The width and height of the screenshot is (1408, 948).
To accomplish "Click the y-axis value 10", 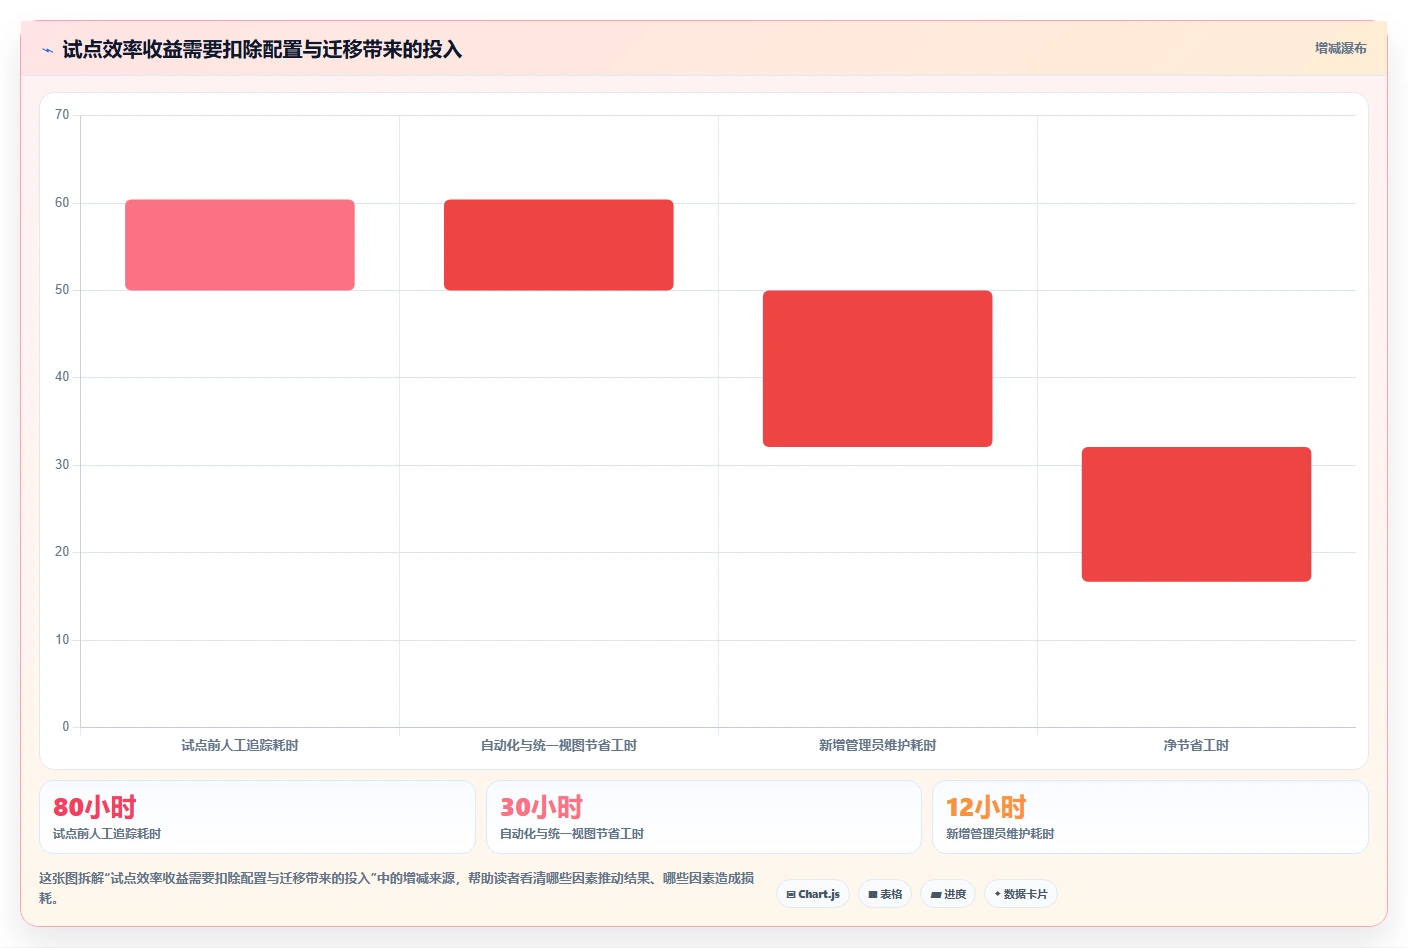I will pos(62,640).
